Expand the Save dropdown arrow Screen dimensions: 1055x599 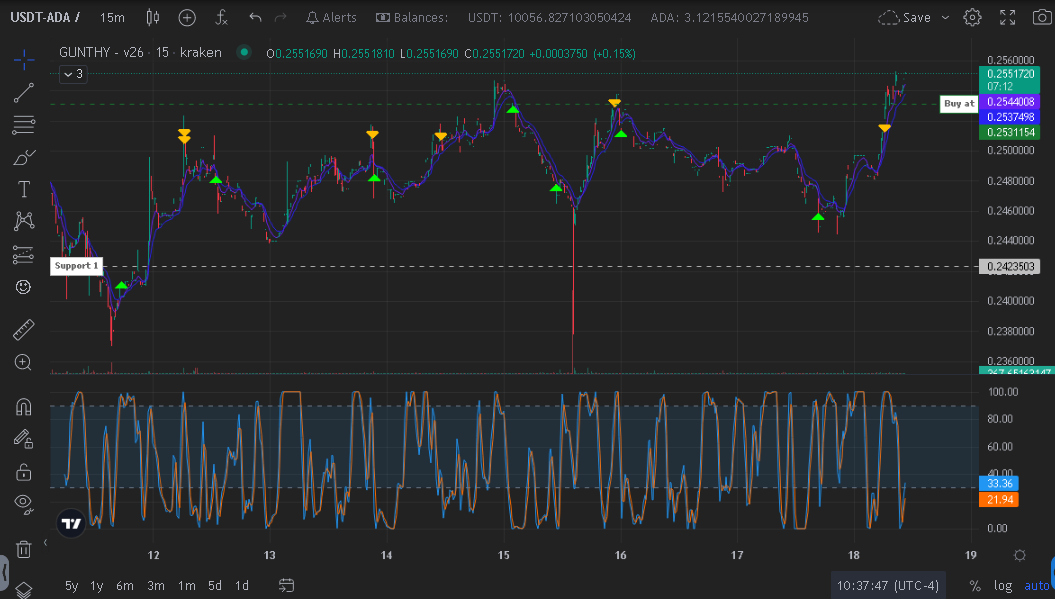click(943, 17)
